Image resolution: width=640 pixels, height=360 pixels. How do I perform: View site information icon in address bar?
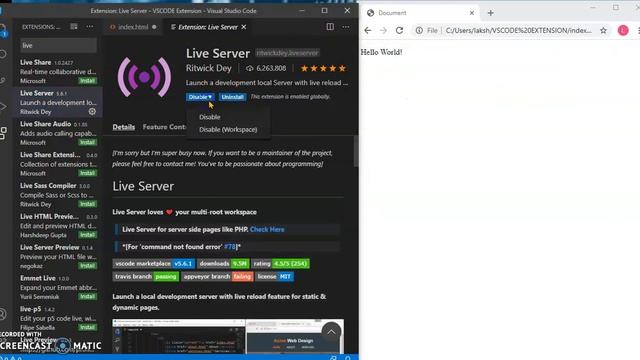click(419, 30)
